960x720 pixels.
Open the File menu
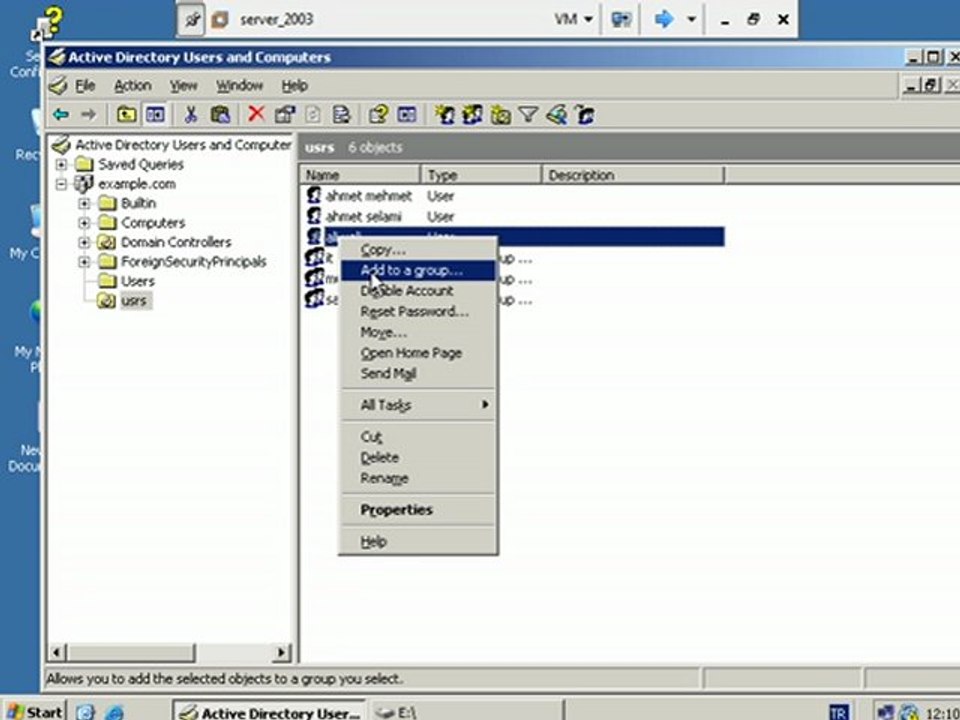point(85,86)
